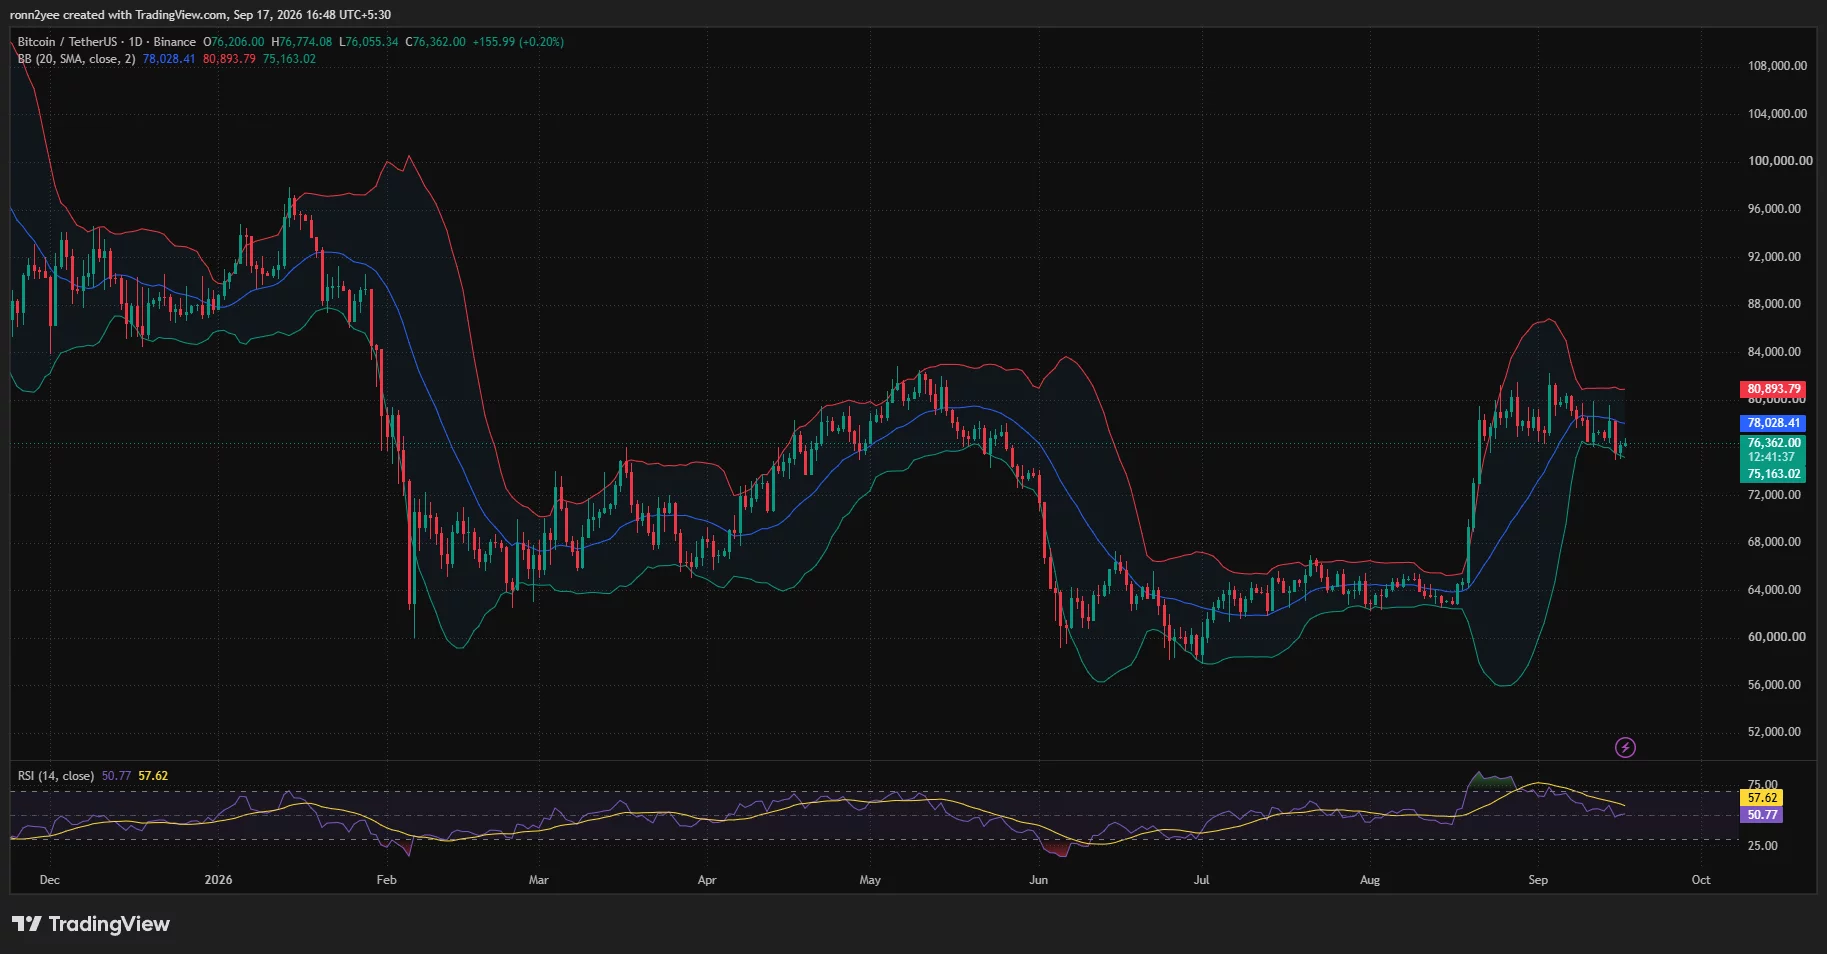
Task: Click the C76,362.00 close value in header
Action: click(x=435, y=42)
